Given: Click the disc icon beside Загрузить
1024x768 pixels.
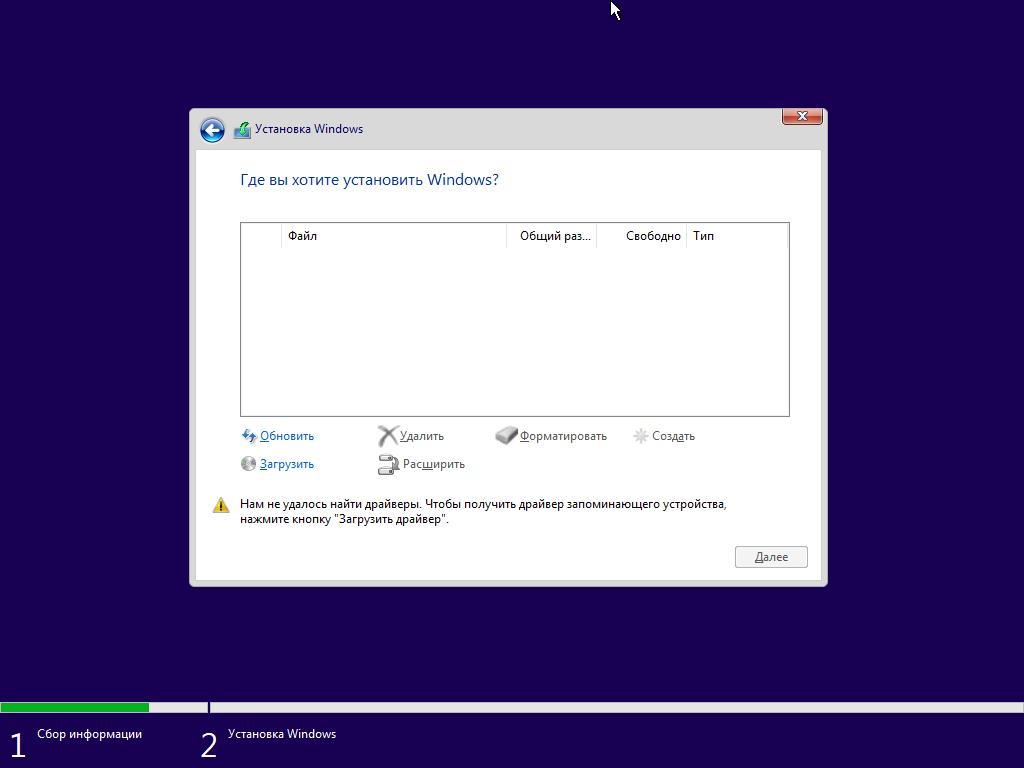Looking at the screenshot, I should pos(248,464).
